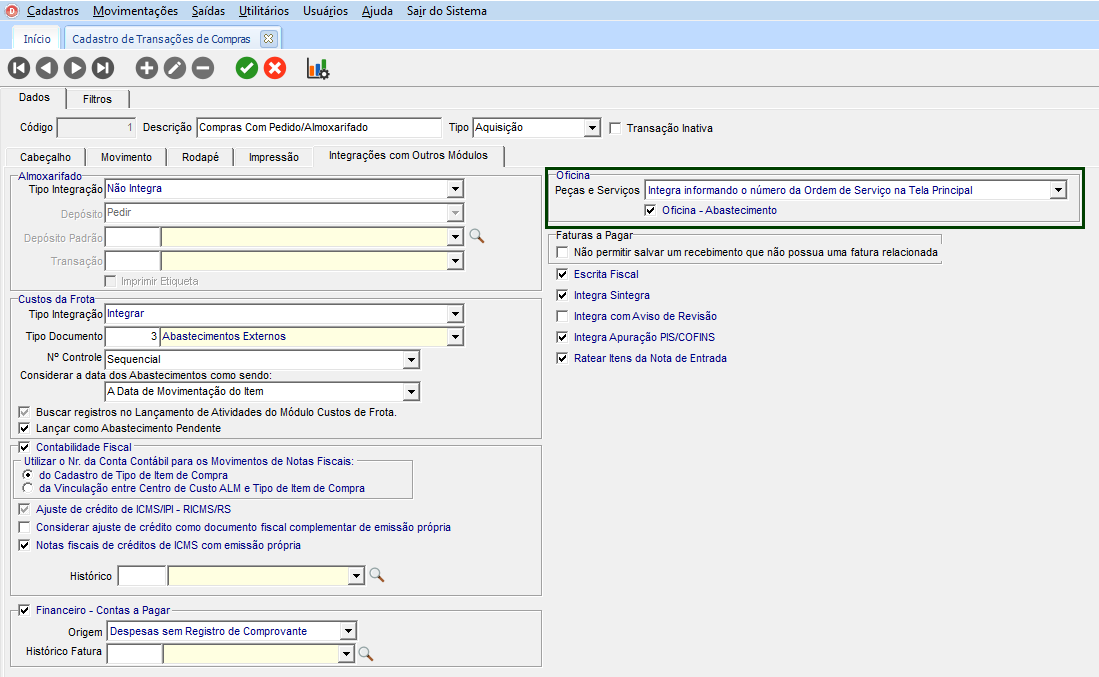Confirm changes with green check icon

pyautogui.click(x=247, y=68)
